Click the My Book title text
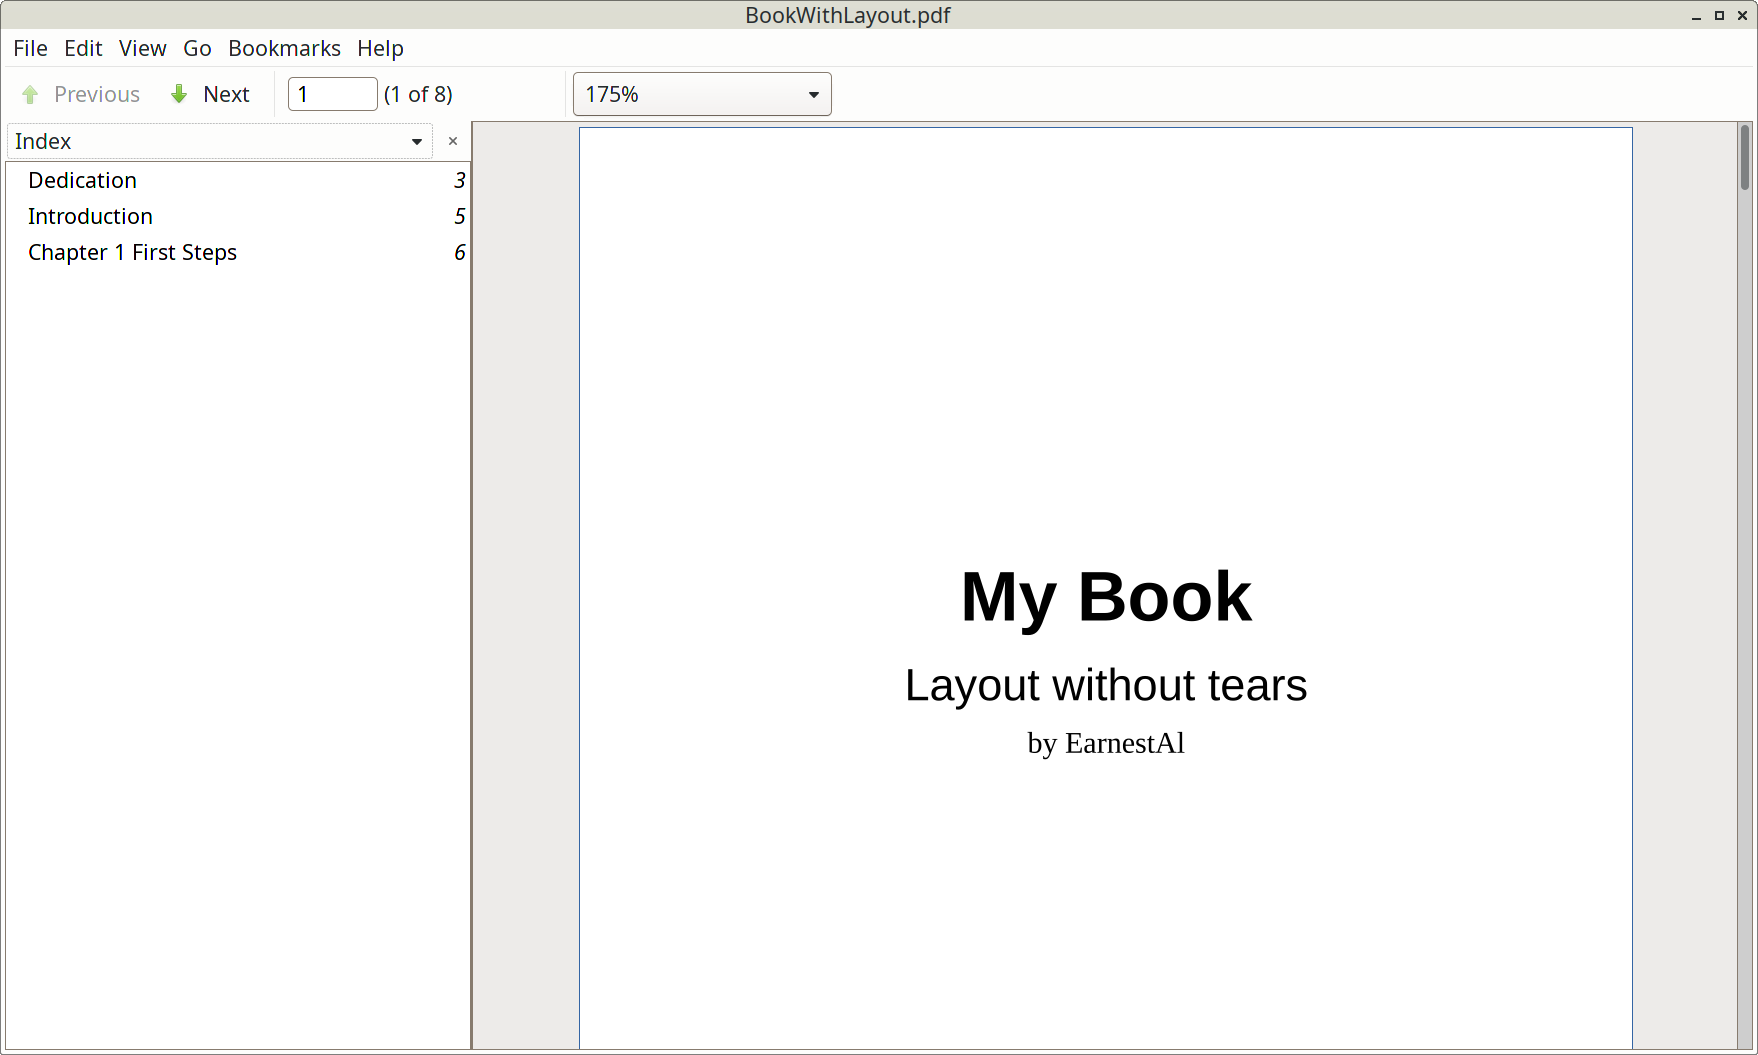This screenshot has width=1758, height=1055. (x=1106, y=598)
